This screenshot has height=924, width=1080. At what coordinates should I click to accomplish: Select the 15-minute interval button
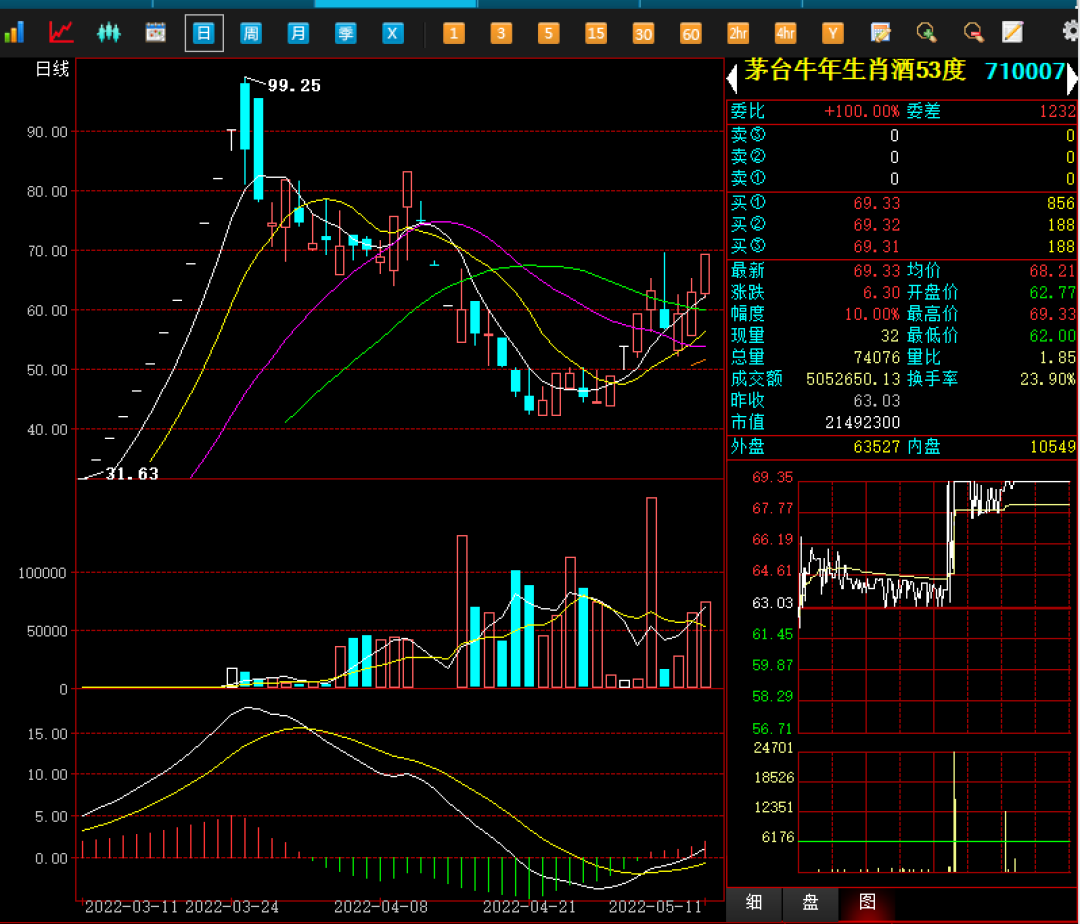[596, 33]
